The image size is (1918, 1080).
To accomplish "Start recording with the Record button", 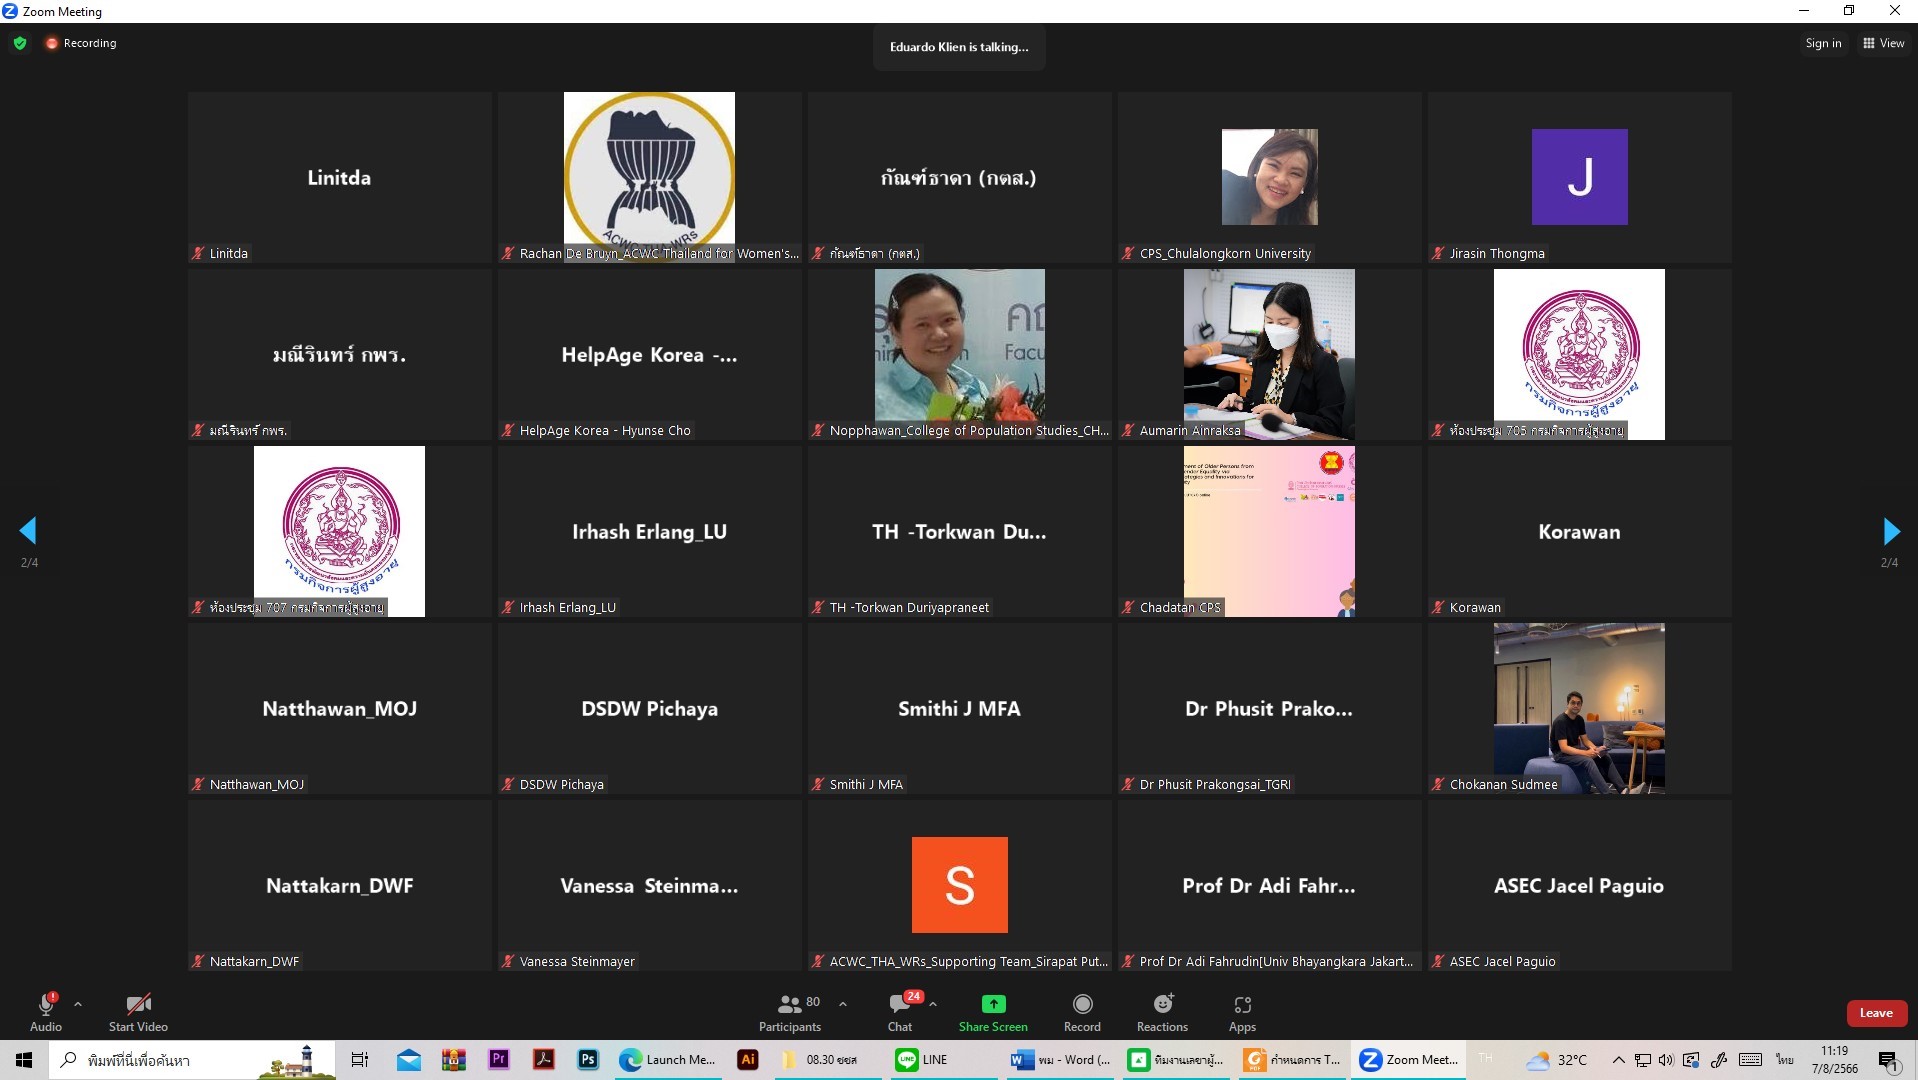I will pos(1082,1011).
